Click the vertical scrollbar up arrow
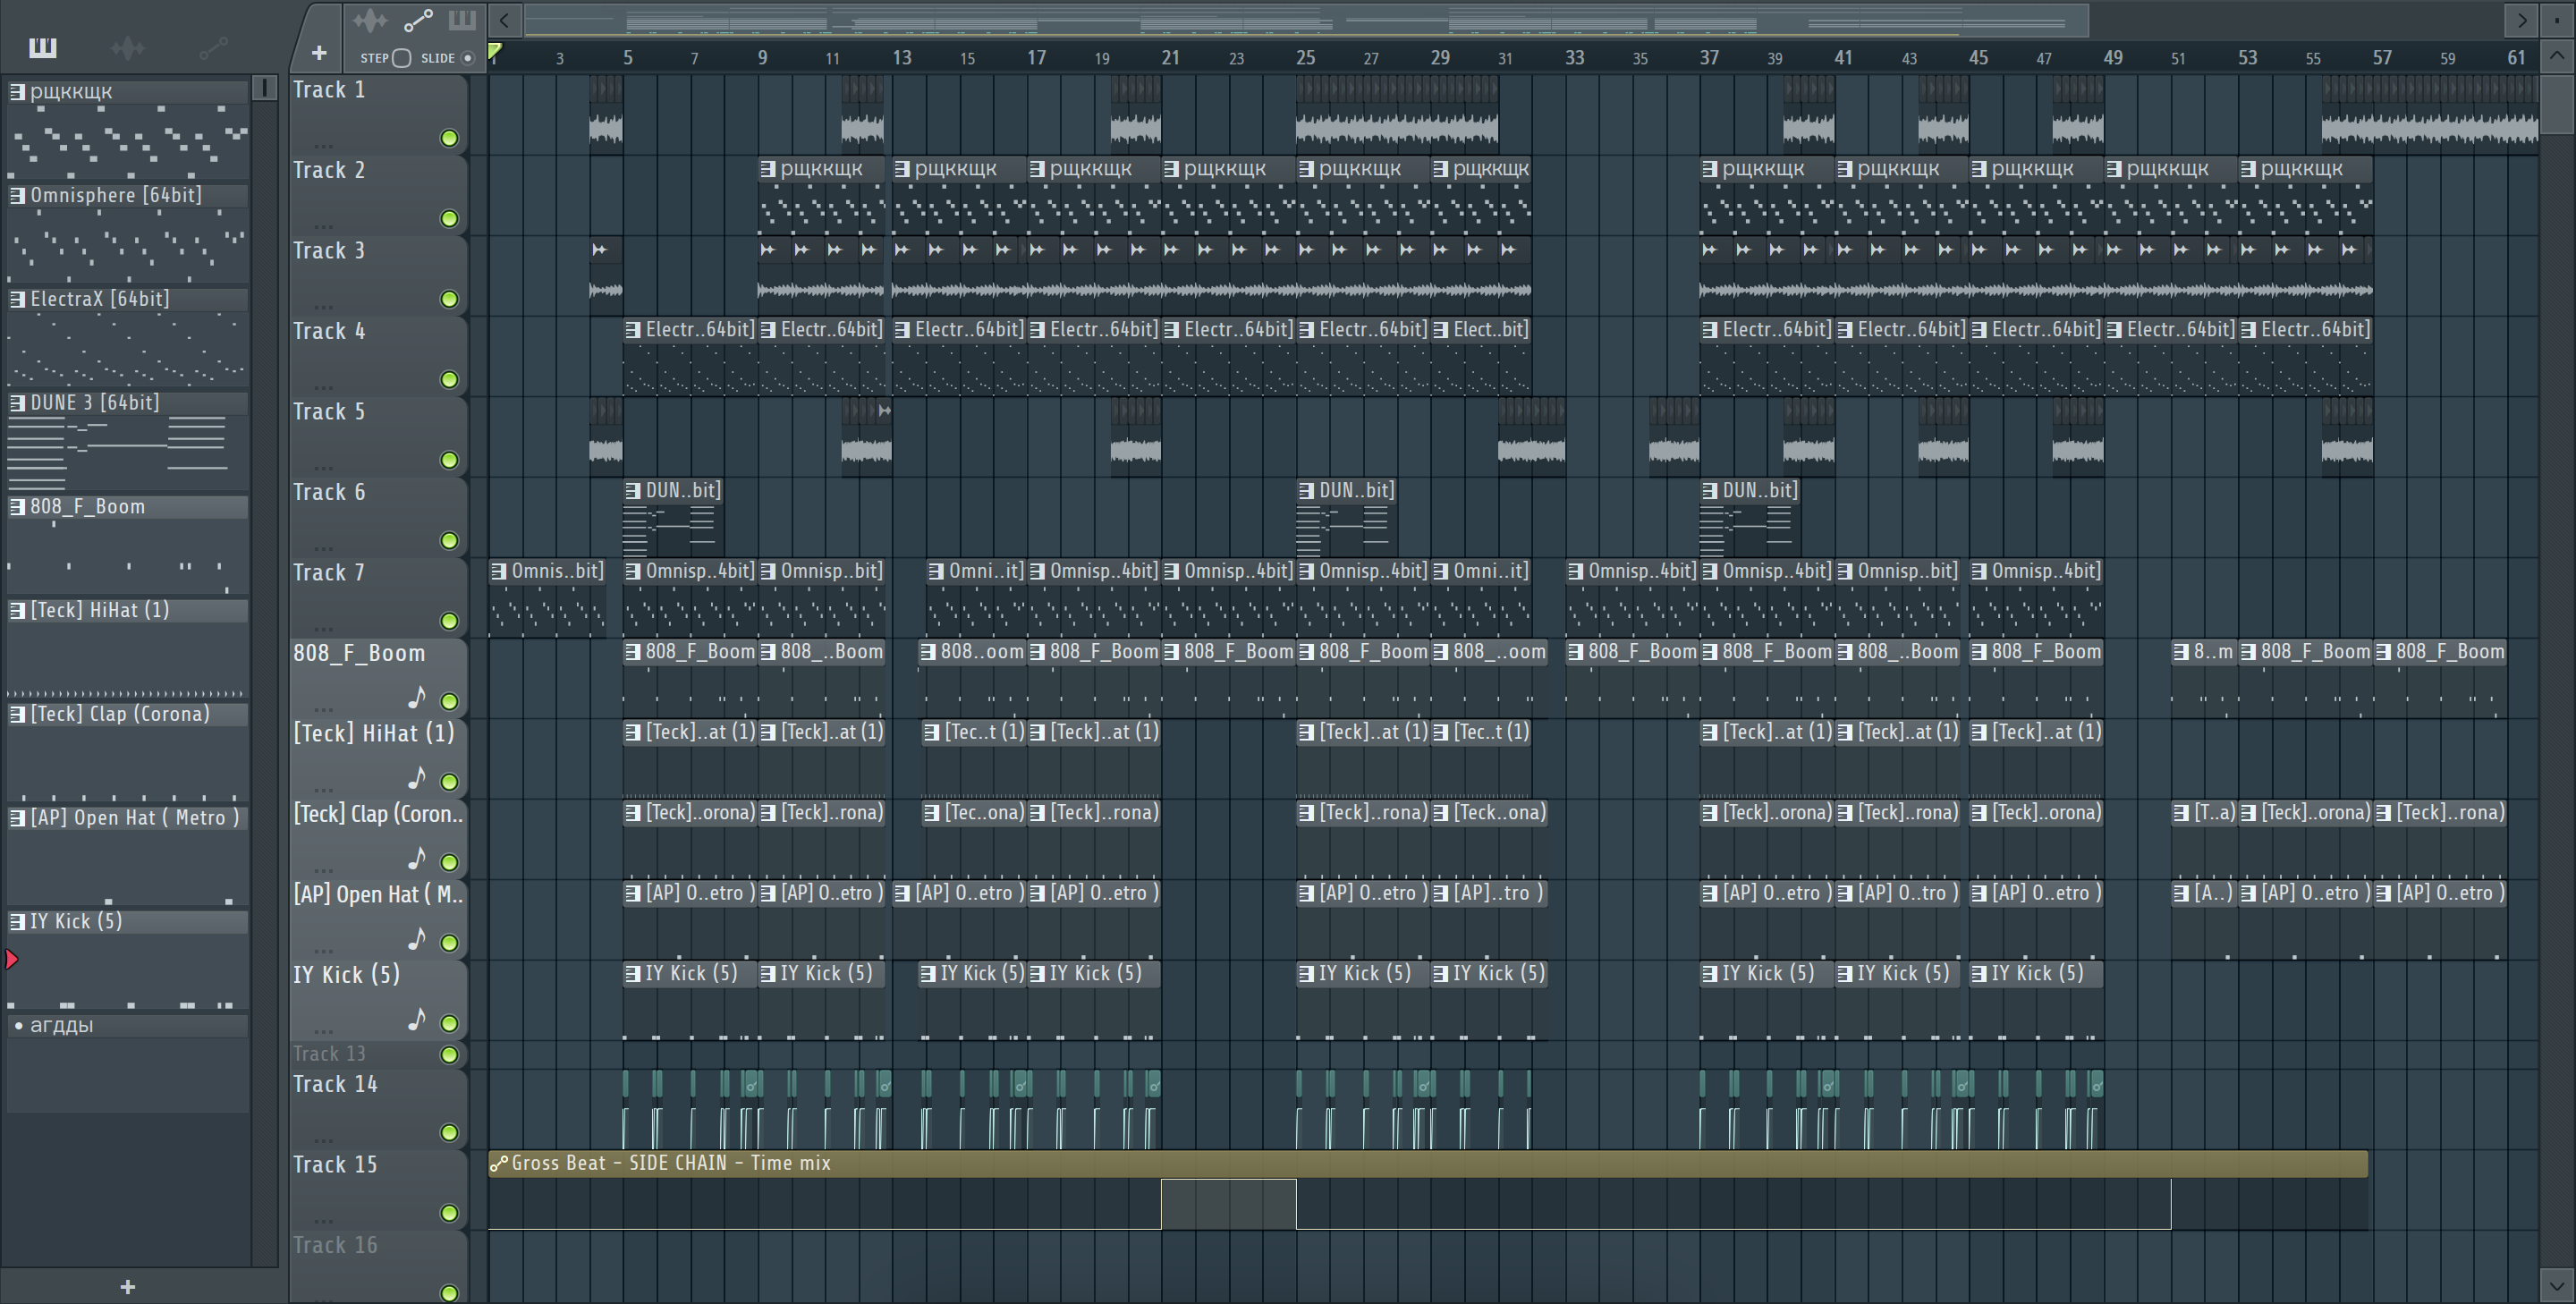The height and width of the screenshot is (1304, 2576). (x=2558, y=56)
